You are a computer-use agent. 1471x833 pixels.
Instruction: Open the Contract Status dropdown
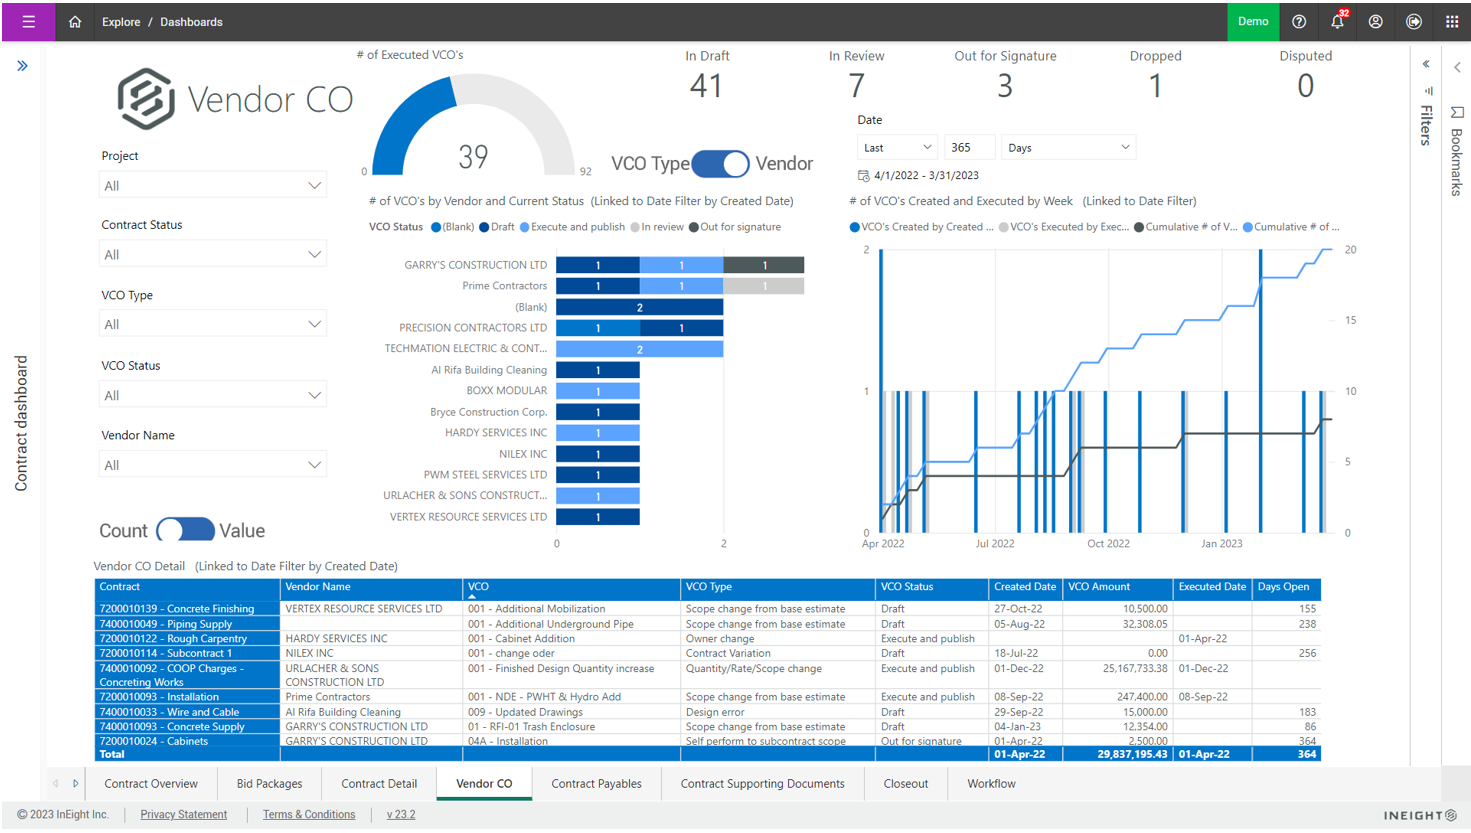pos(212,255)
